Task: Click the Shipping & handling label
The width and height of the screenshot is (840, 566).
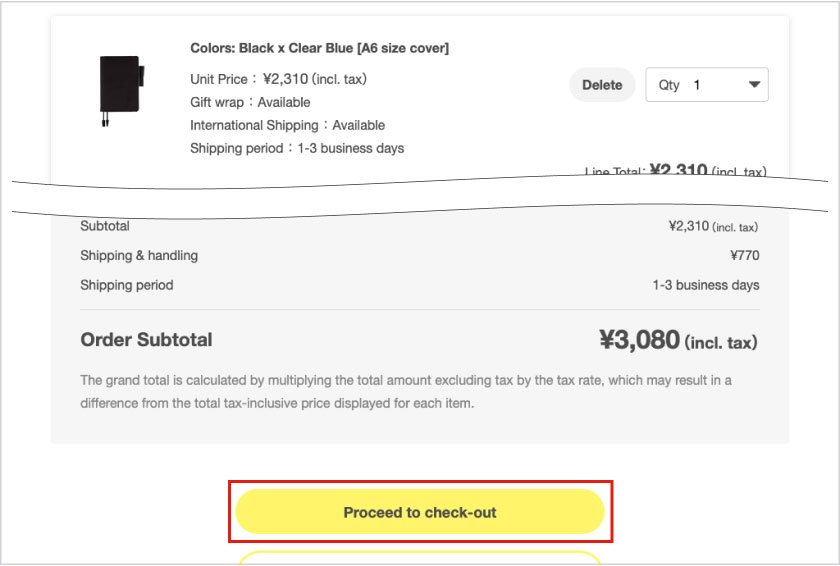Action: [x=139, y=255]
